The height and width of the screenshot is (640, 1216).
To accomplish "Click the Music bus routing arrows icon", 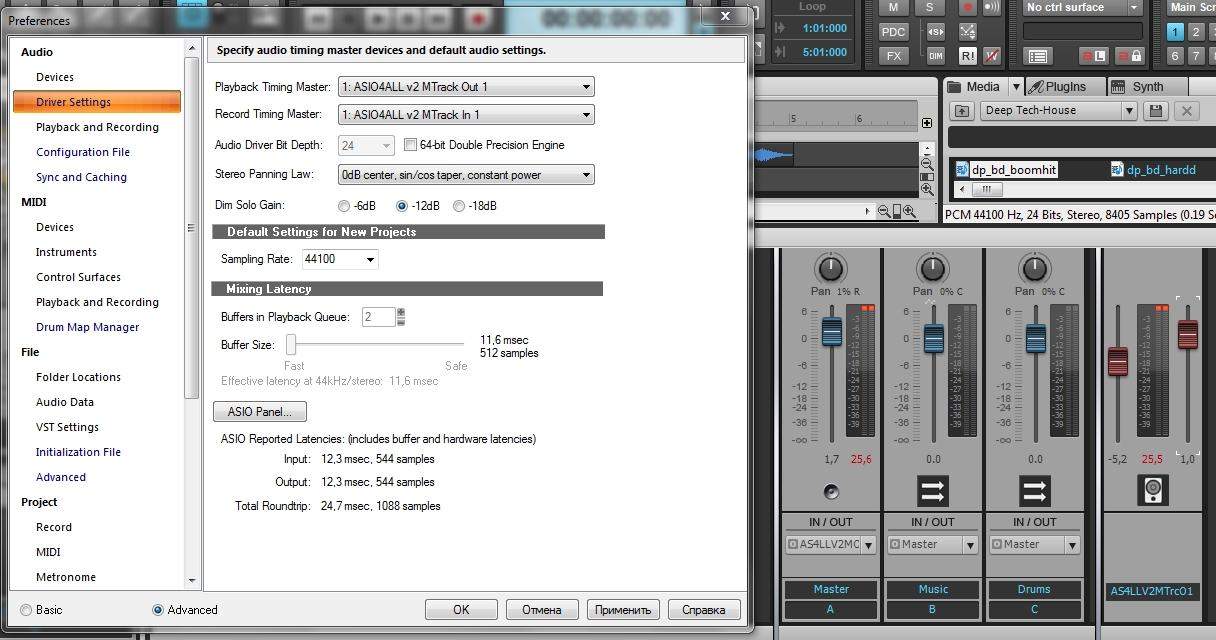I will [932, 491].
